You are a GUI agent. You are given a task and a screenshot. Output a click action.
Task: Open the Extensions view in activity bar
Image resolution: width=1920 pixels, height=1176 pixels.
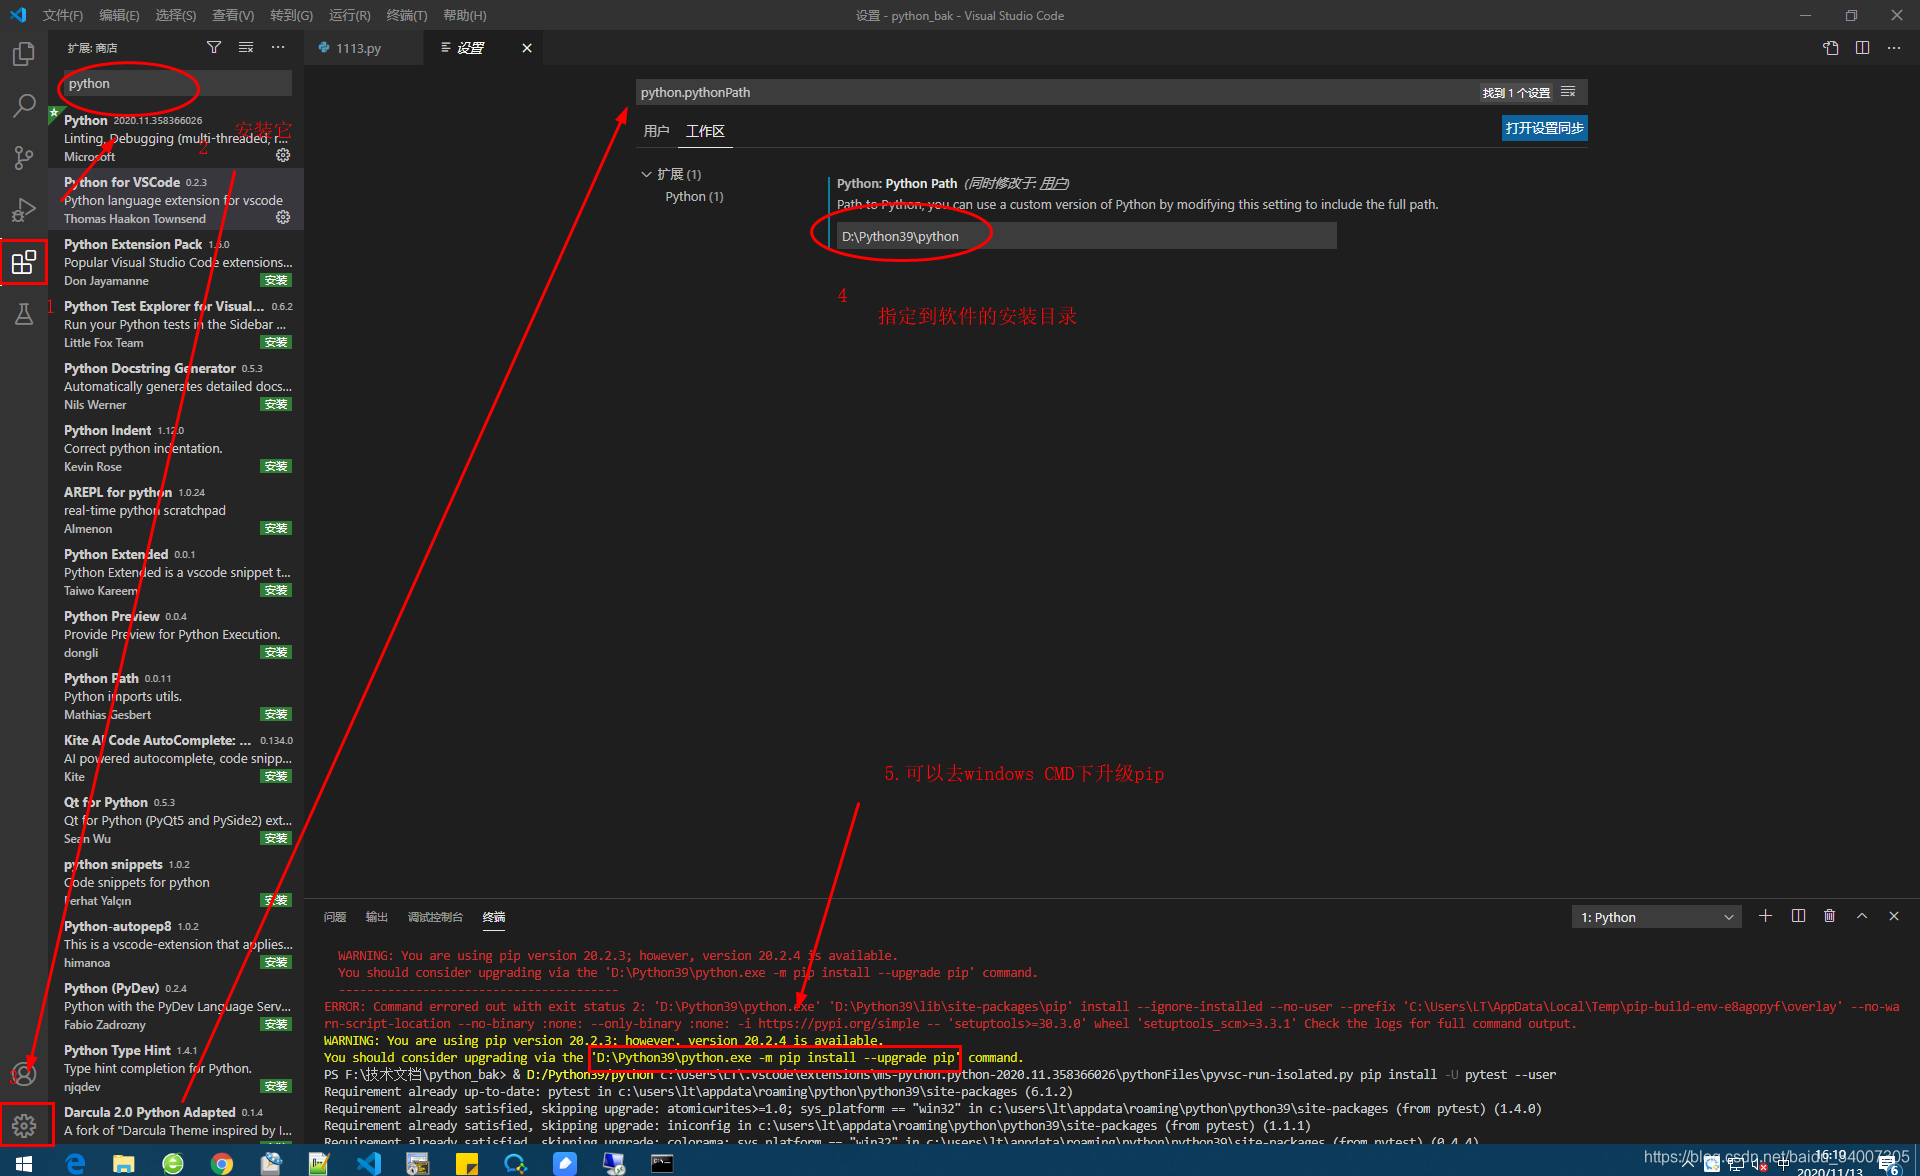24,262
